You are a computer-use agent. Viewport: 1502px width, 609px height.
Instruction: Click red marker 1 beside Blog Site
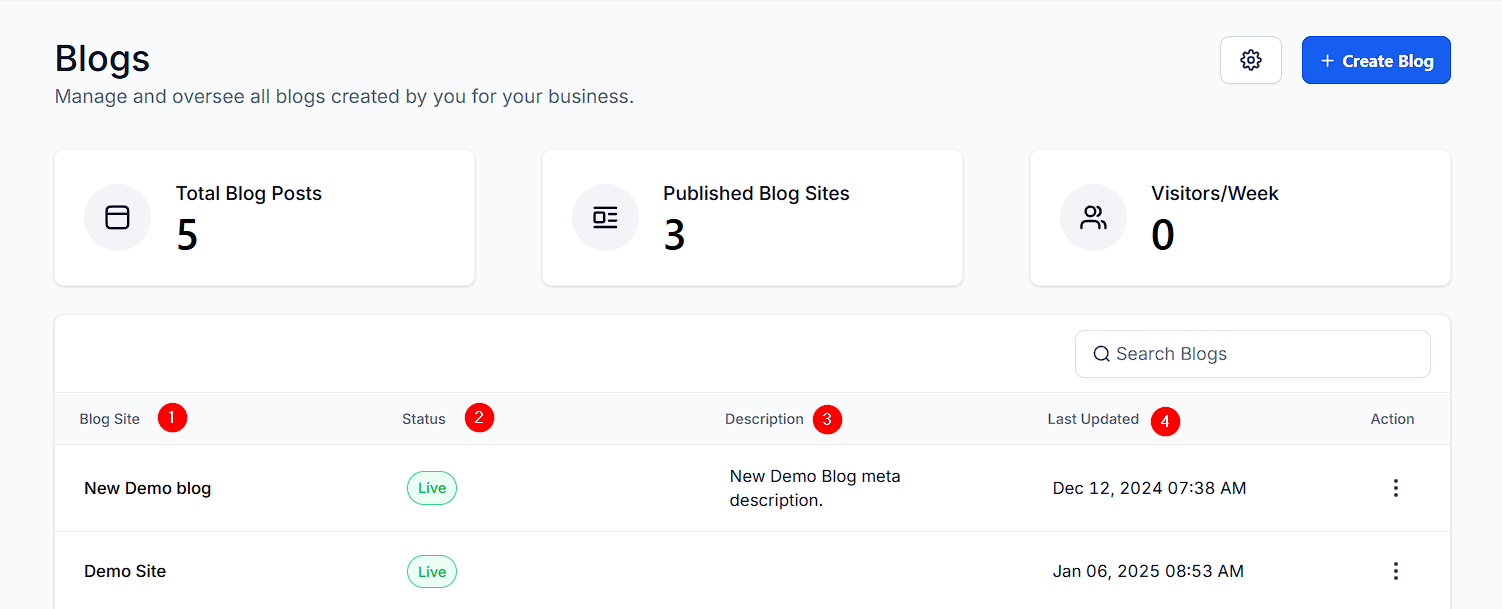pos(172,418)
